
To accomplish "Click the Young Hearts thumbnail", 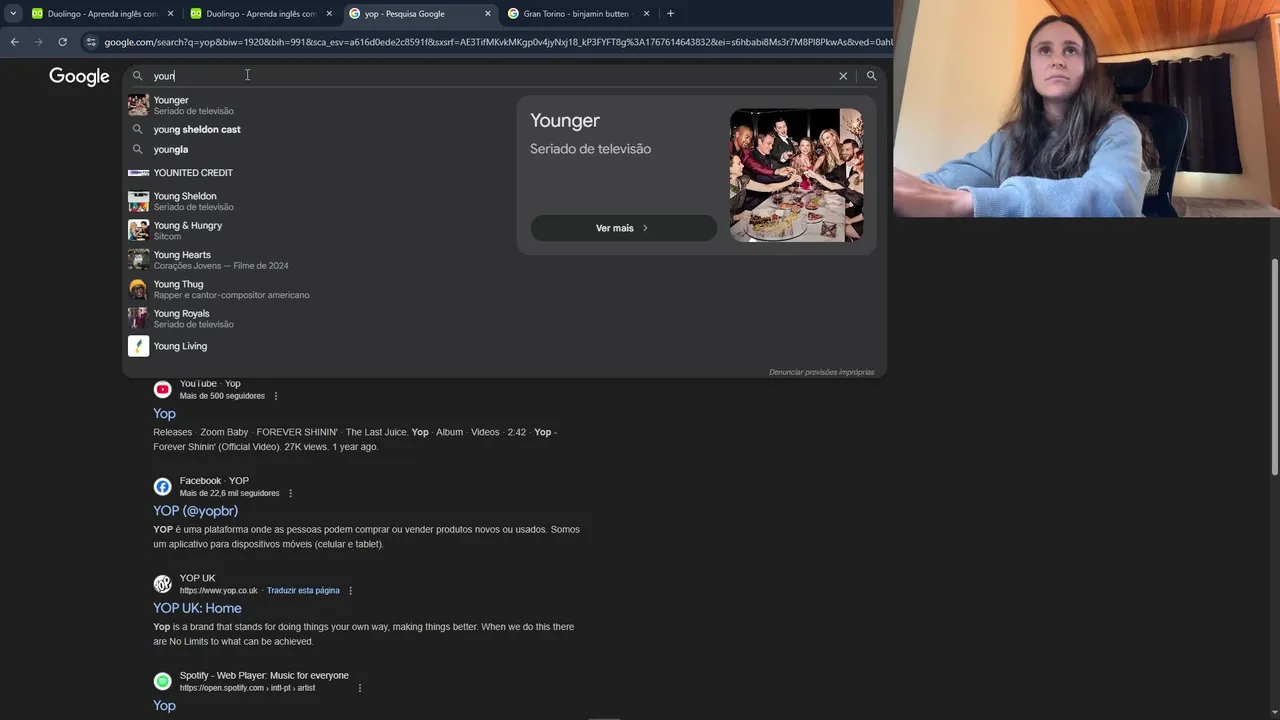I will pyautogui.click(x=138, y=260).
